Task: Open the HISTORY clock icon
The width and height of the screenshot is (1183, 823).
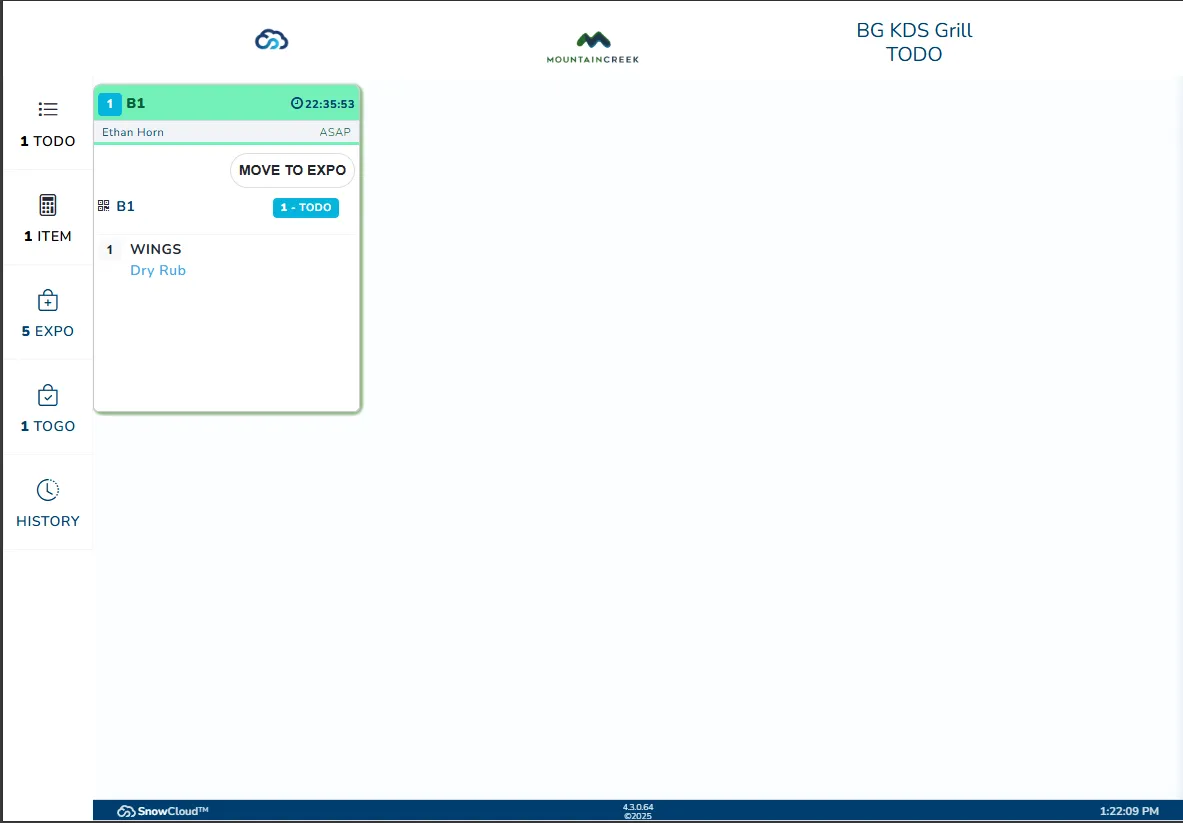Action: click(x=48, y=490)
